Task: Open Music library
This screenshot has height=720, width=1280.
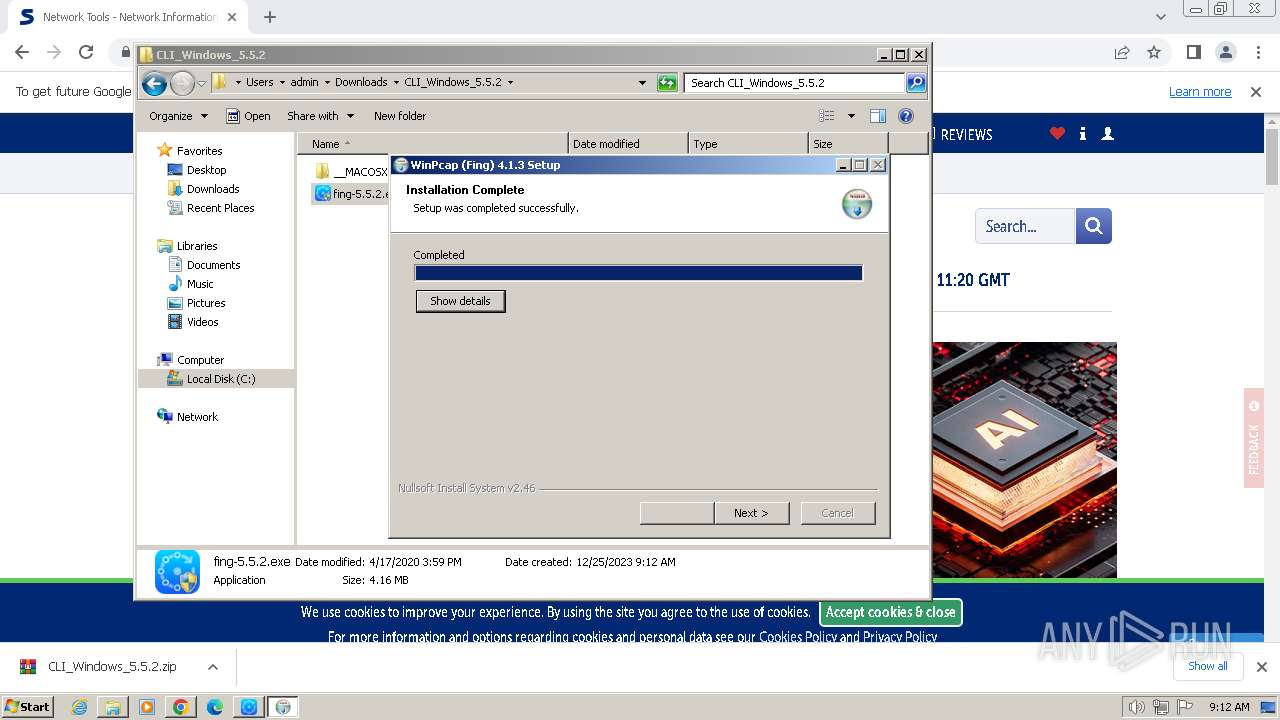Action: [200, 284]
